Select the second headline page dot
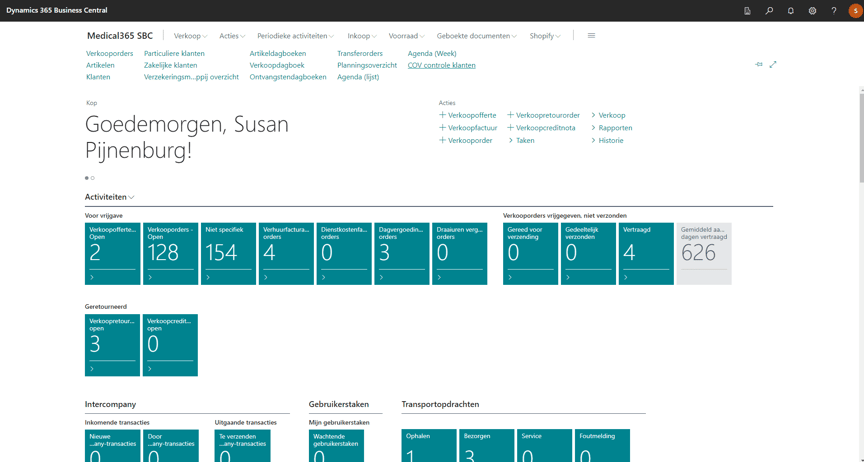 coord(93,178)
